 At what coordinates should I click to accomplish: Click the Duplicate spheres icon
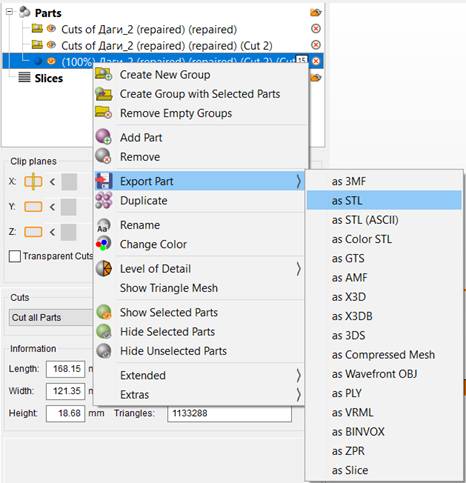(x=104, y=200)
